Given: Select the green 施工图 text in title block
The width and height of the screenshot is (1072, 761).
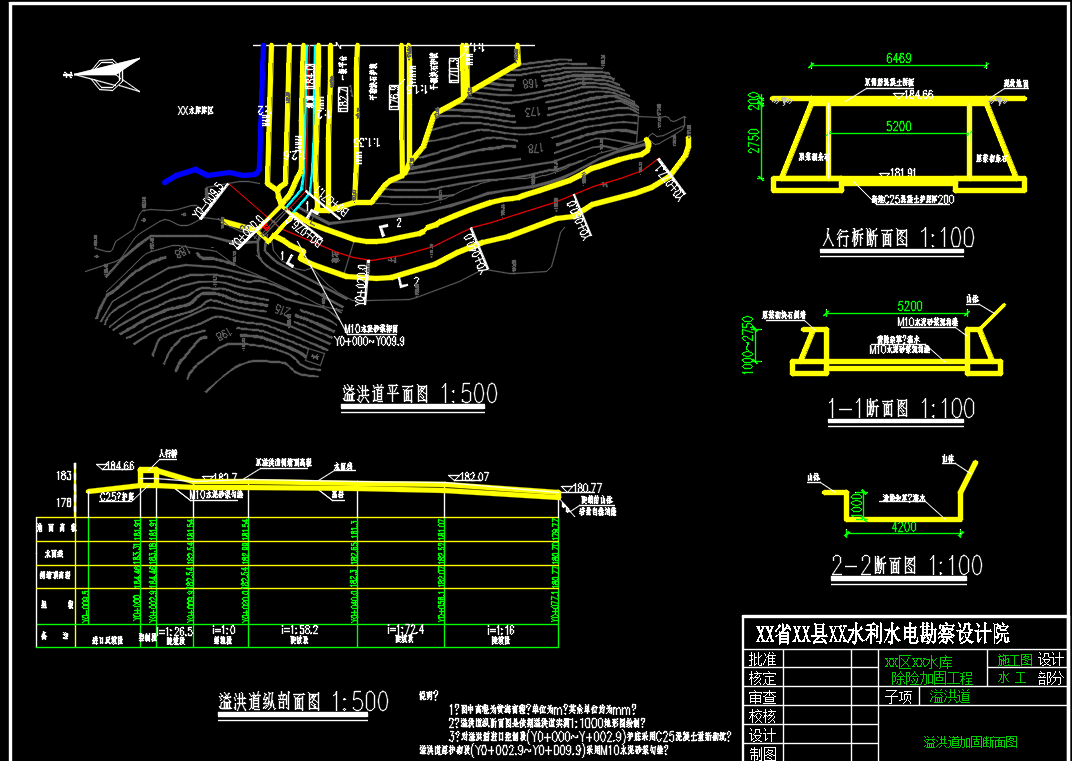Looking at the screenshot, I should pos(1014,660).
